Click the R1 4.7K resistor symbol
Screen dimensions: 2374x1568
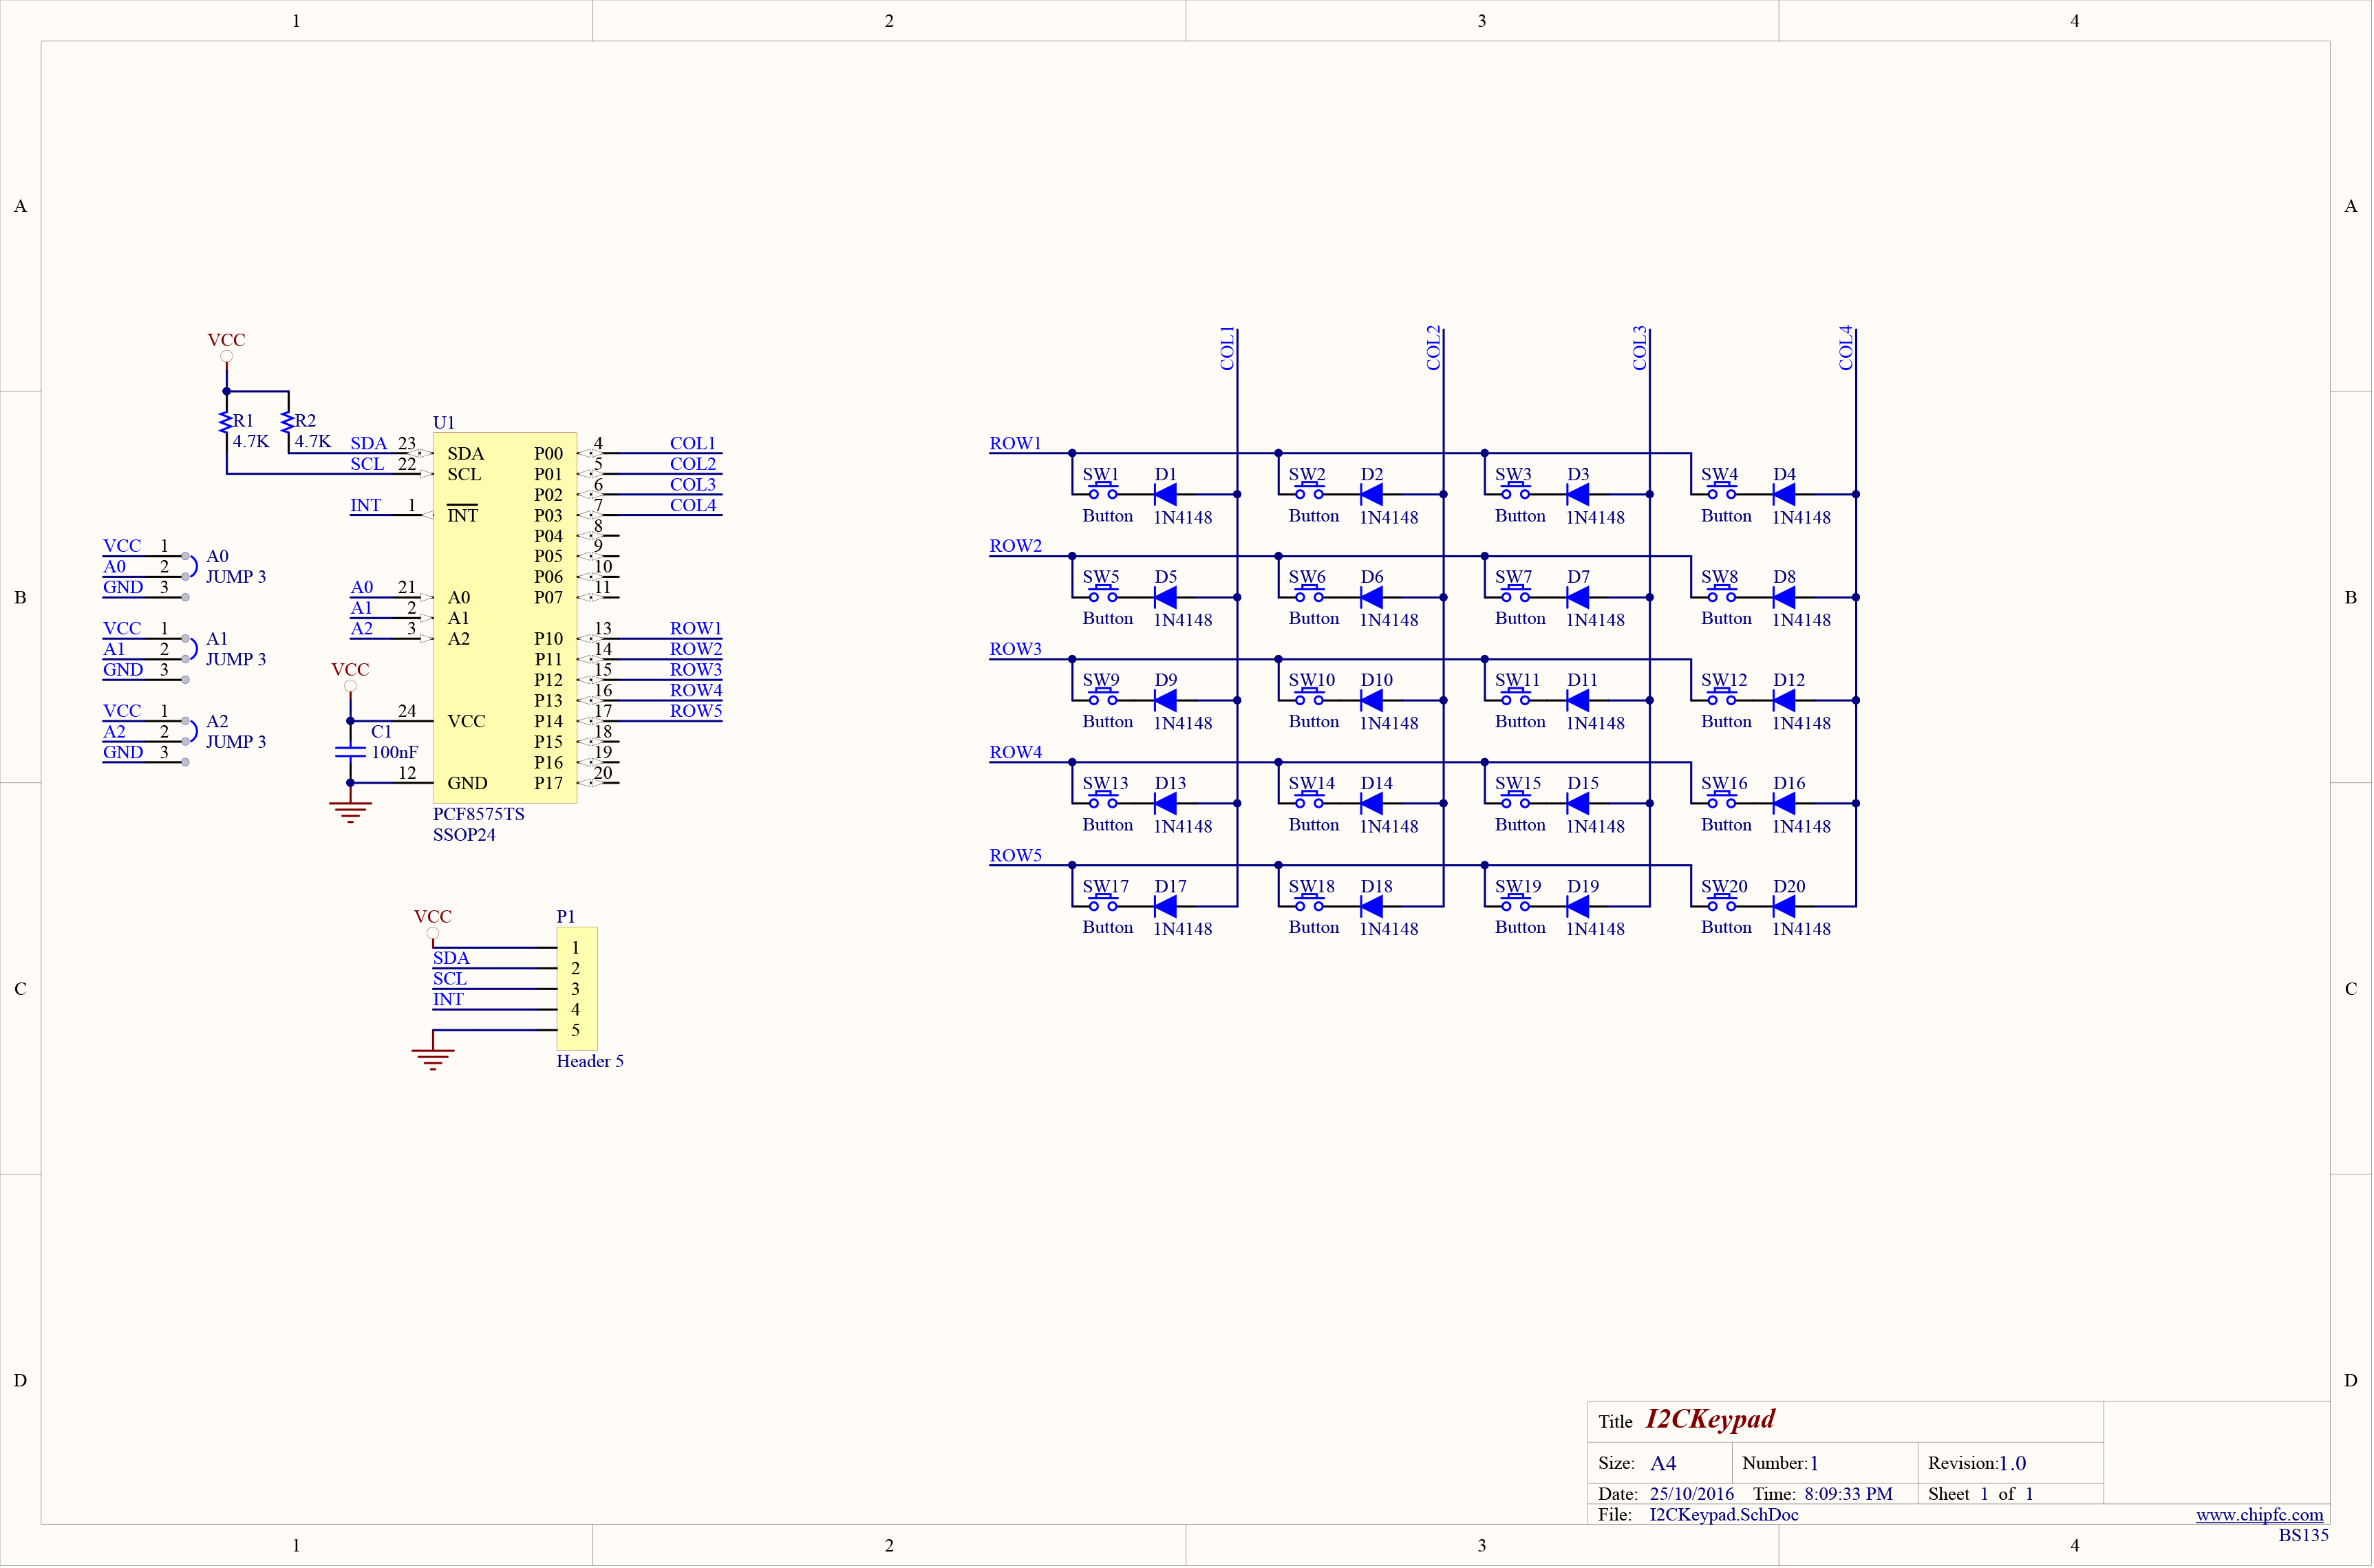point(226,423)
